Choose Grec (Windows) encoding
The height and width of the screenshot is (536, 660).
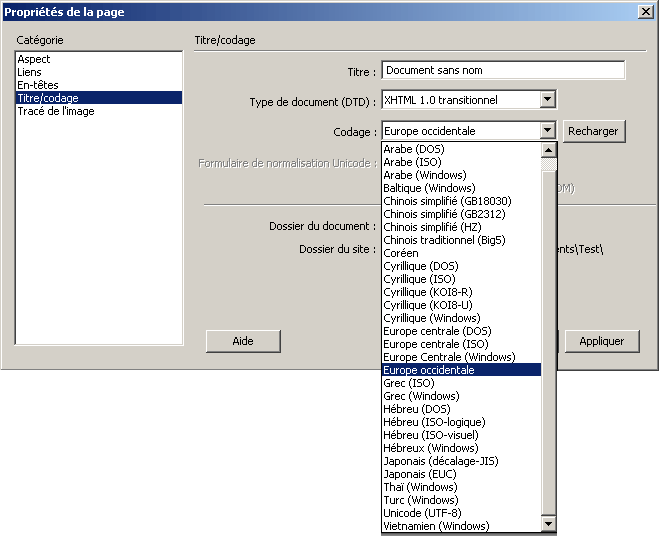[461, 396]
